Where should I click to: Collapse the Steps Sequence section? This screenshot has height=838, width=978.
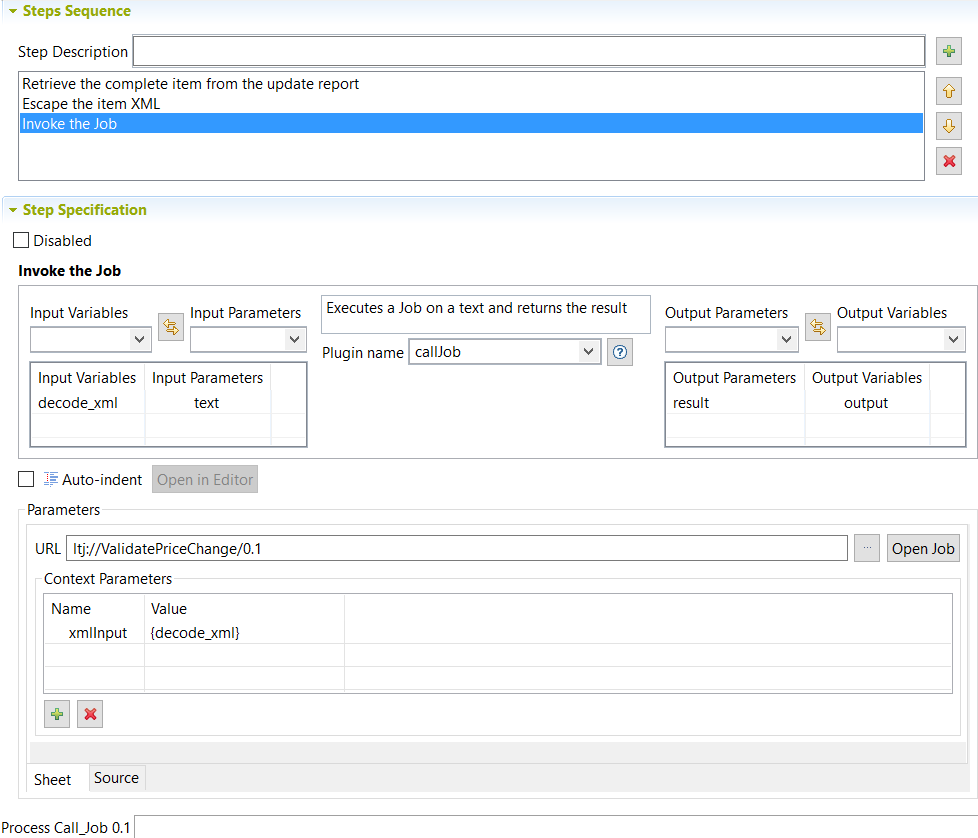[x=13, y=11]
